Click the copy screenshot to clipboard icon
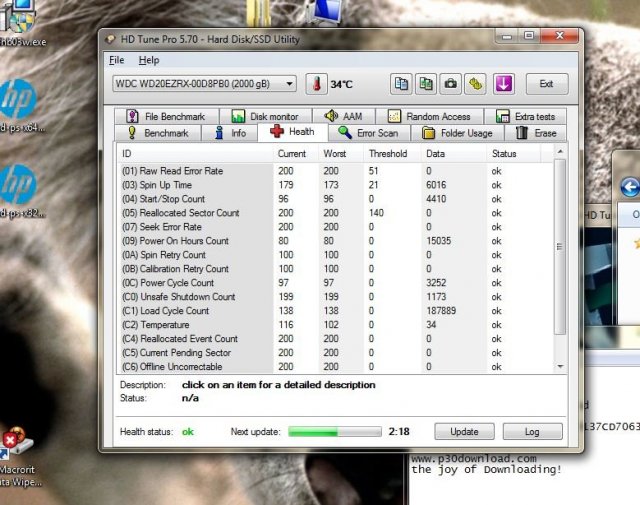 tap(426, 84)
